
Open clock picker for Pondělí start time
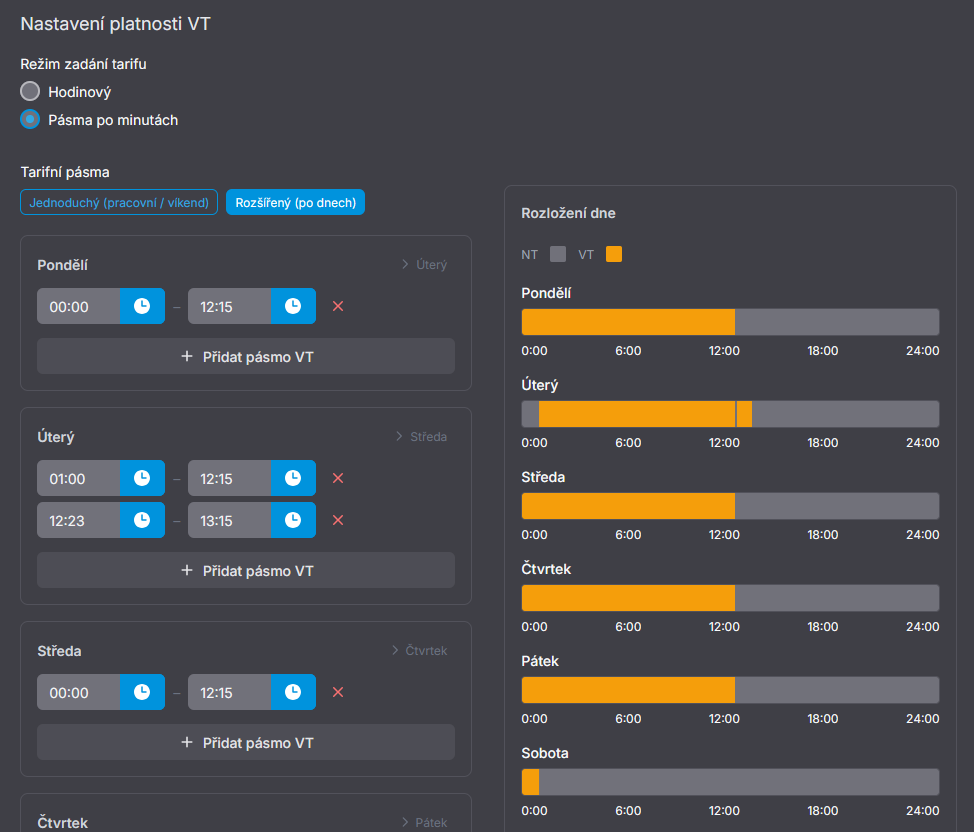pyautogui.click(x=142, y=306)
